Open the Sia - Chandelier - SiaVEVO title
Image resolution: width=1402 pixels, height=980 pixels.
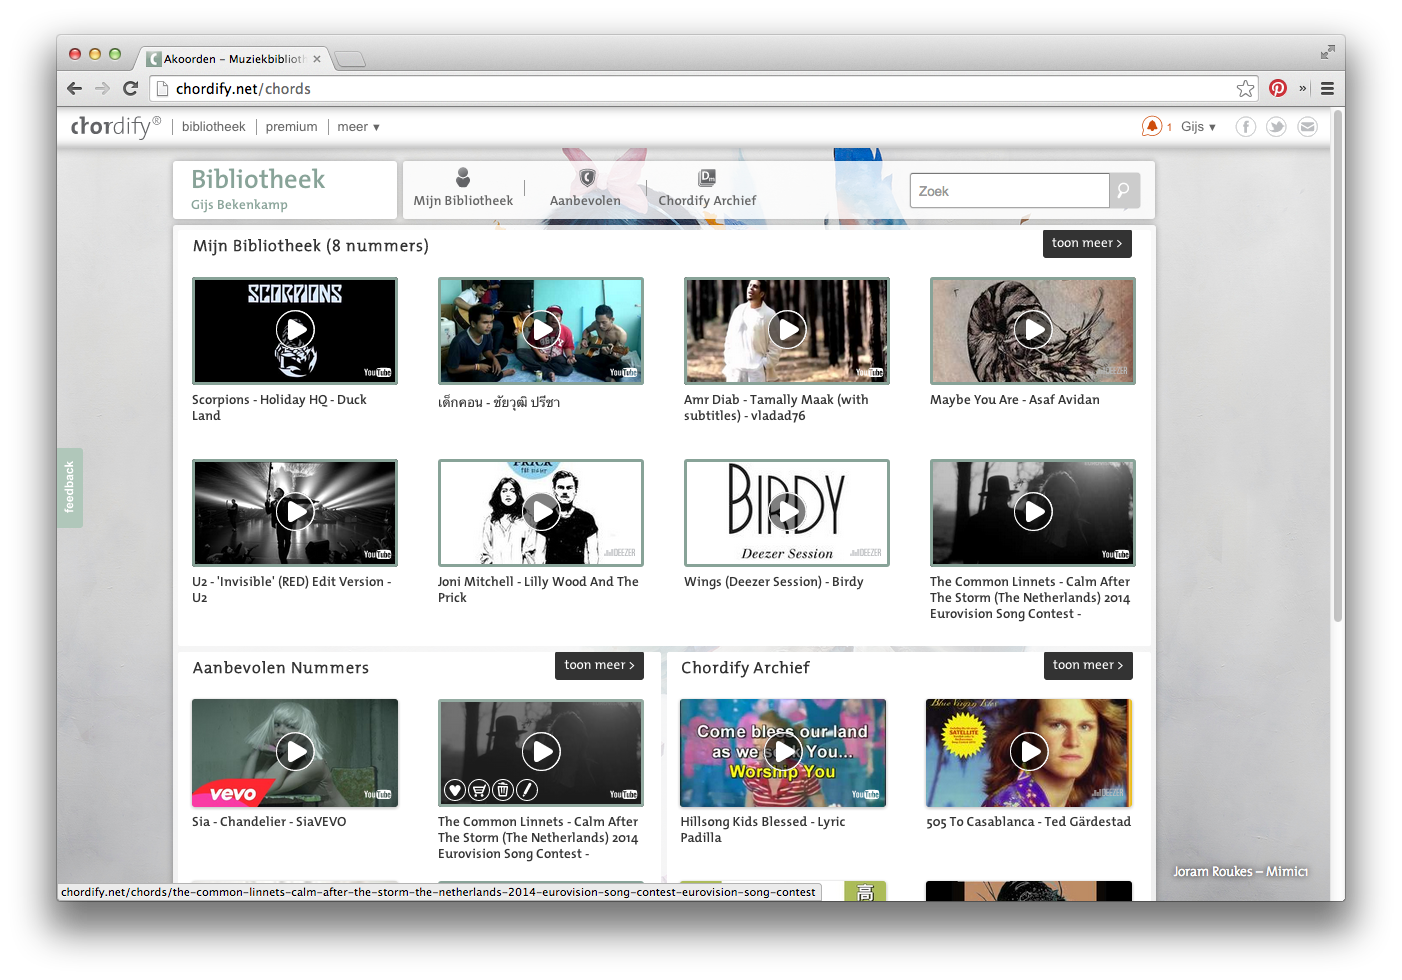[269, 822]
